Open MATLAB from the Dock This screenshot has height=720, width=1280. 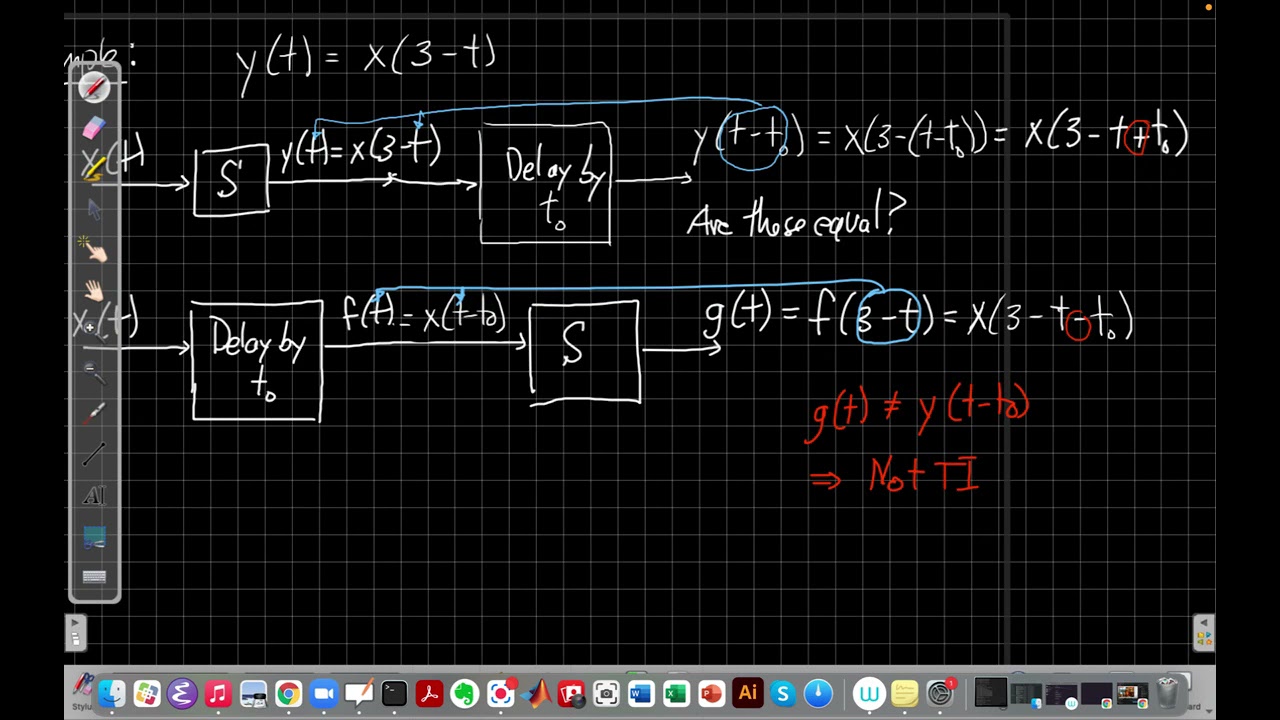[x=537, y=693]
